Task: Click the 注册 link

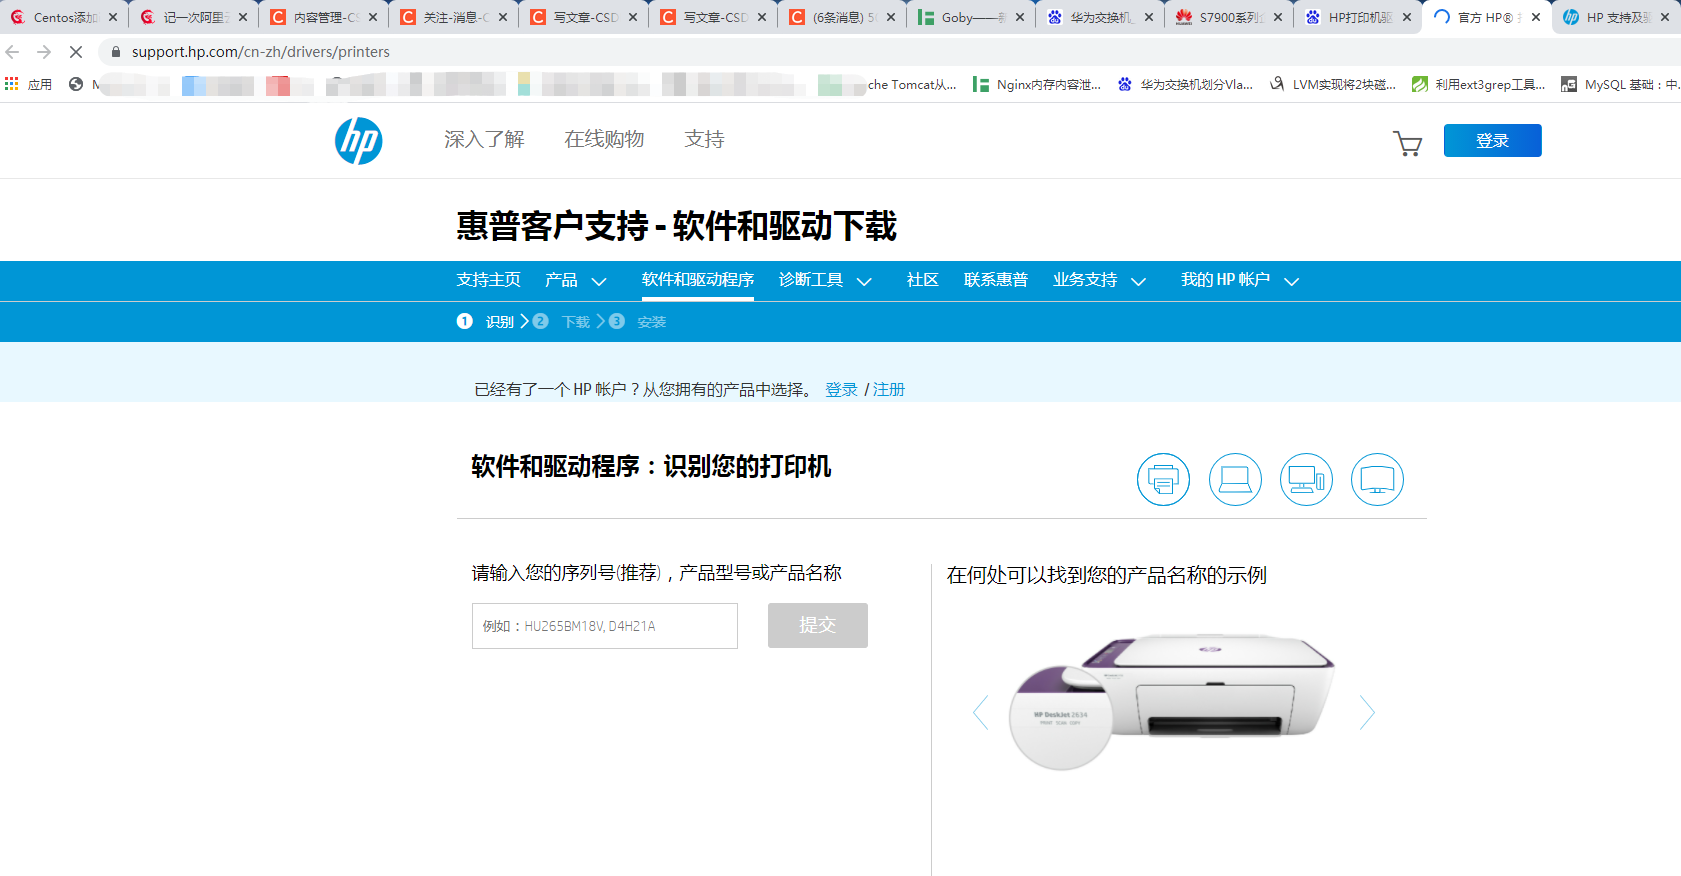Action: pos(889,390)
